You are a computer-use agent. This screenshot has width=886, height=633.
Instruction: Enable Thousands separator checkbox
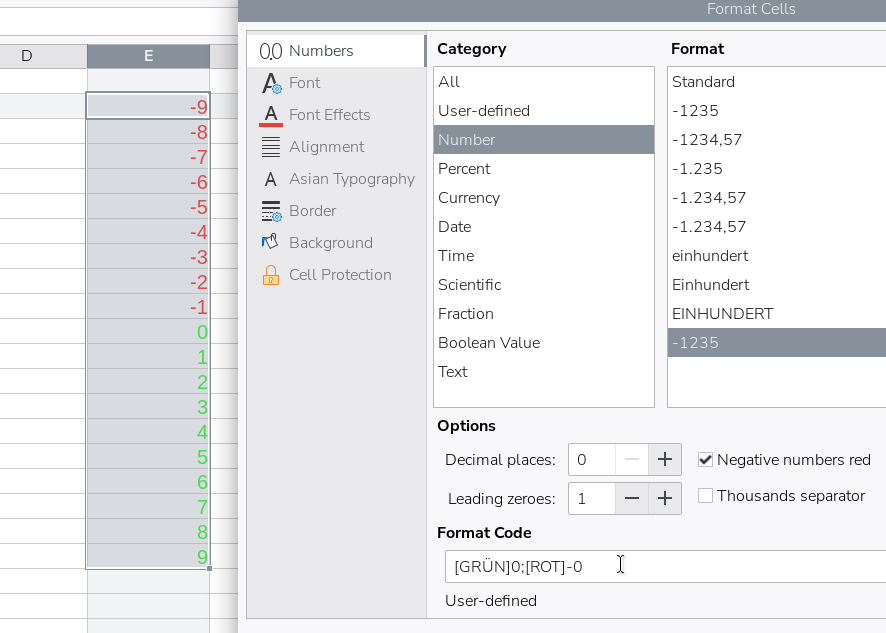point(705,496)
